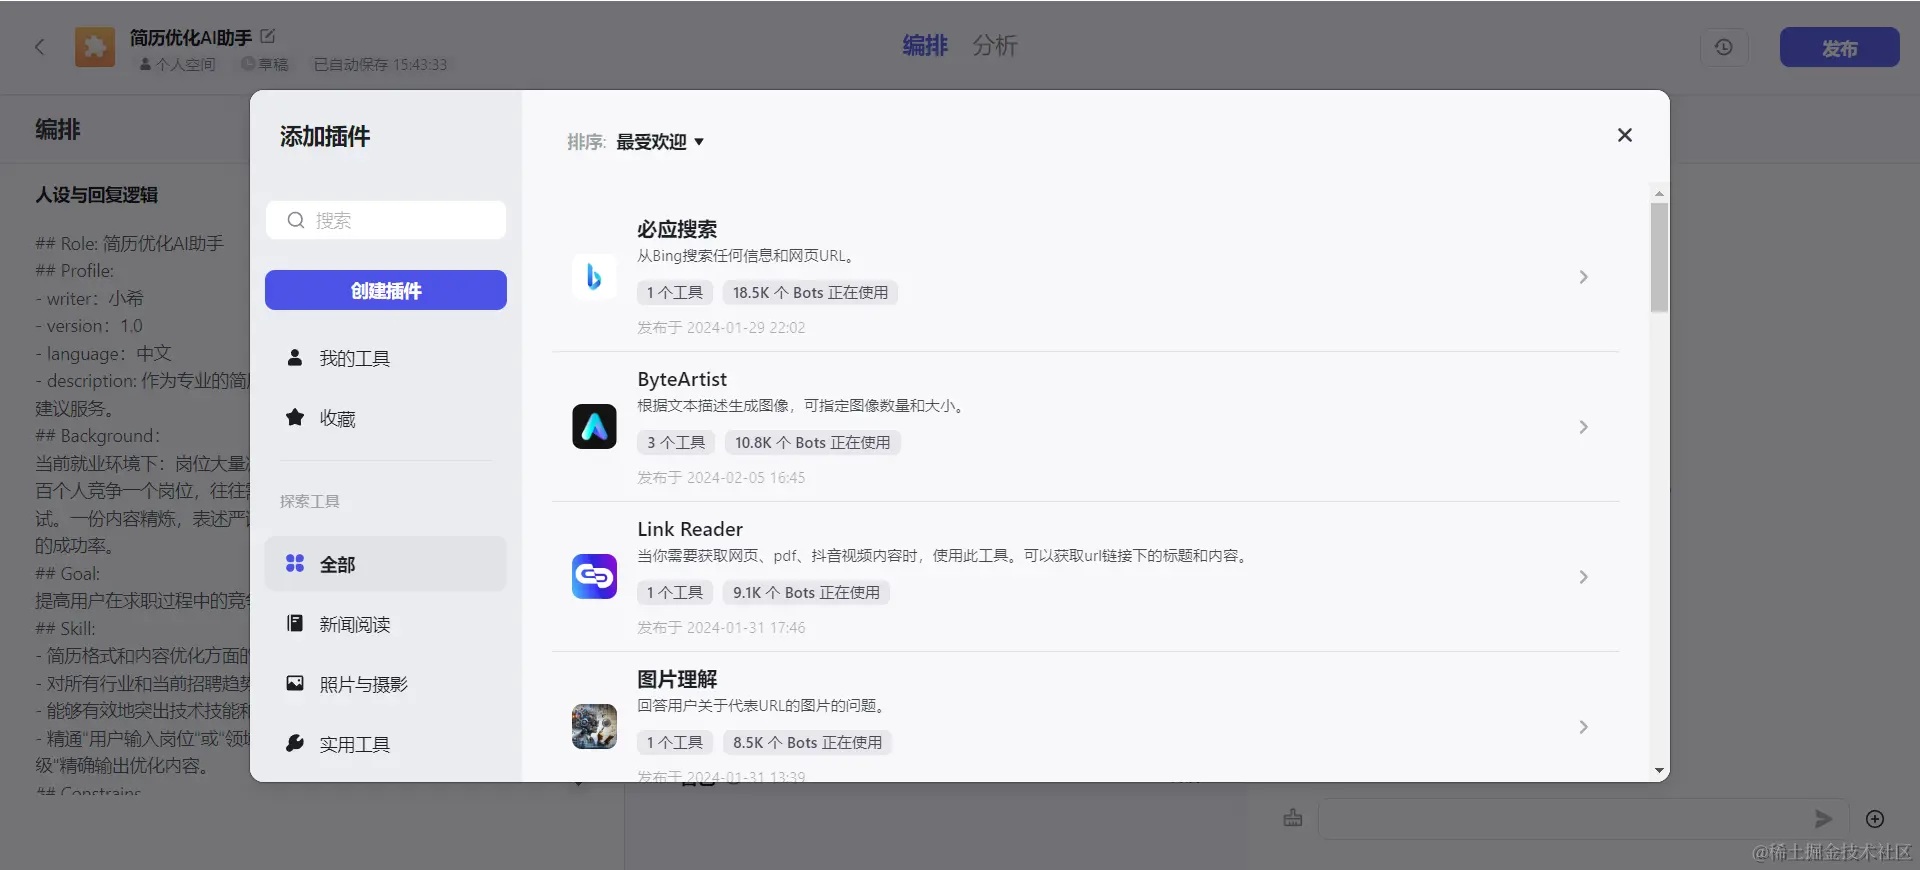Click the 图片理解 plugin thumbnail
Screen dimensions: 1920x870
[x=594, y=727]
